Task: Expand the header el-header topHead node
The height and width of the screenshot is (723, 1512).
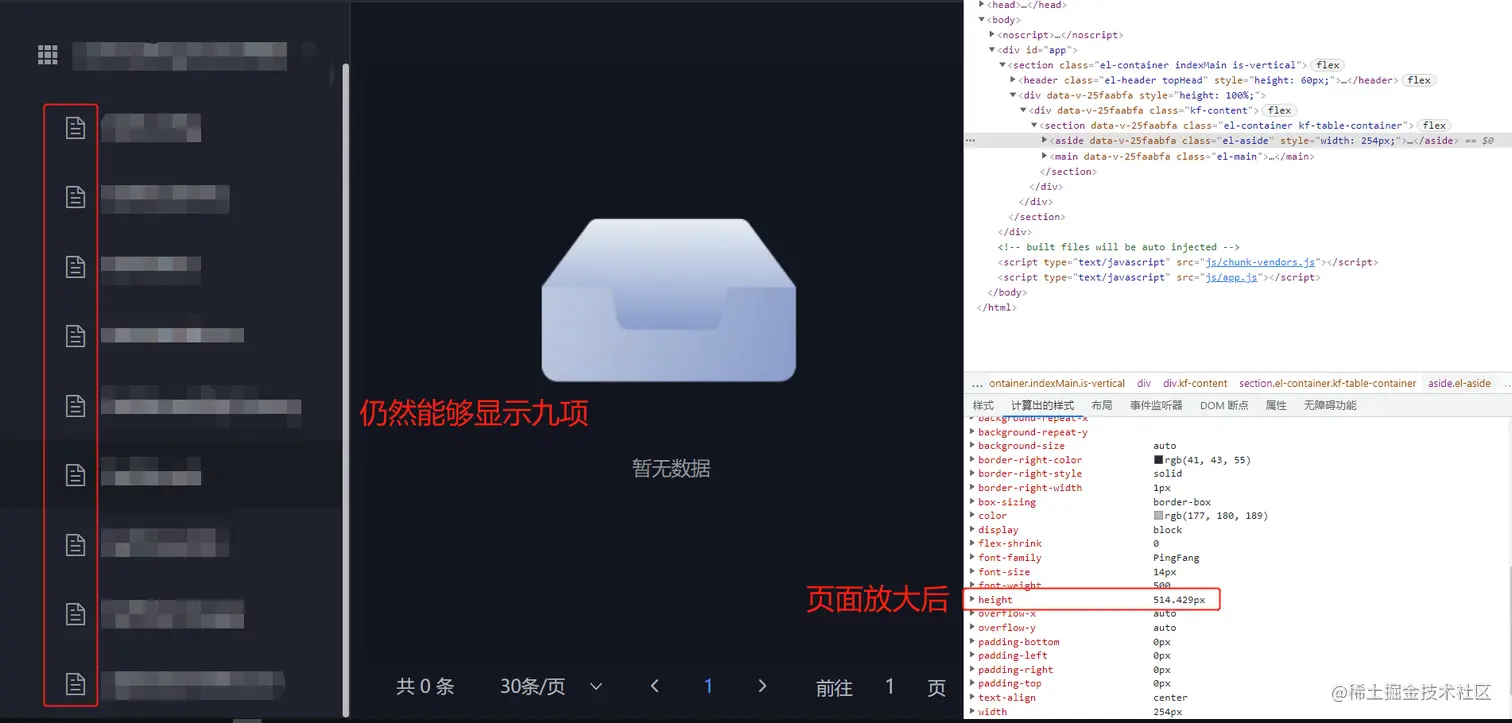Action: click(x=1013, y=80)
